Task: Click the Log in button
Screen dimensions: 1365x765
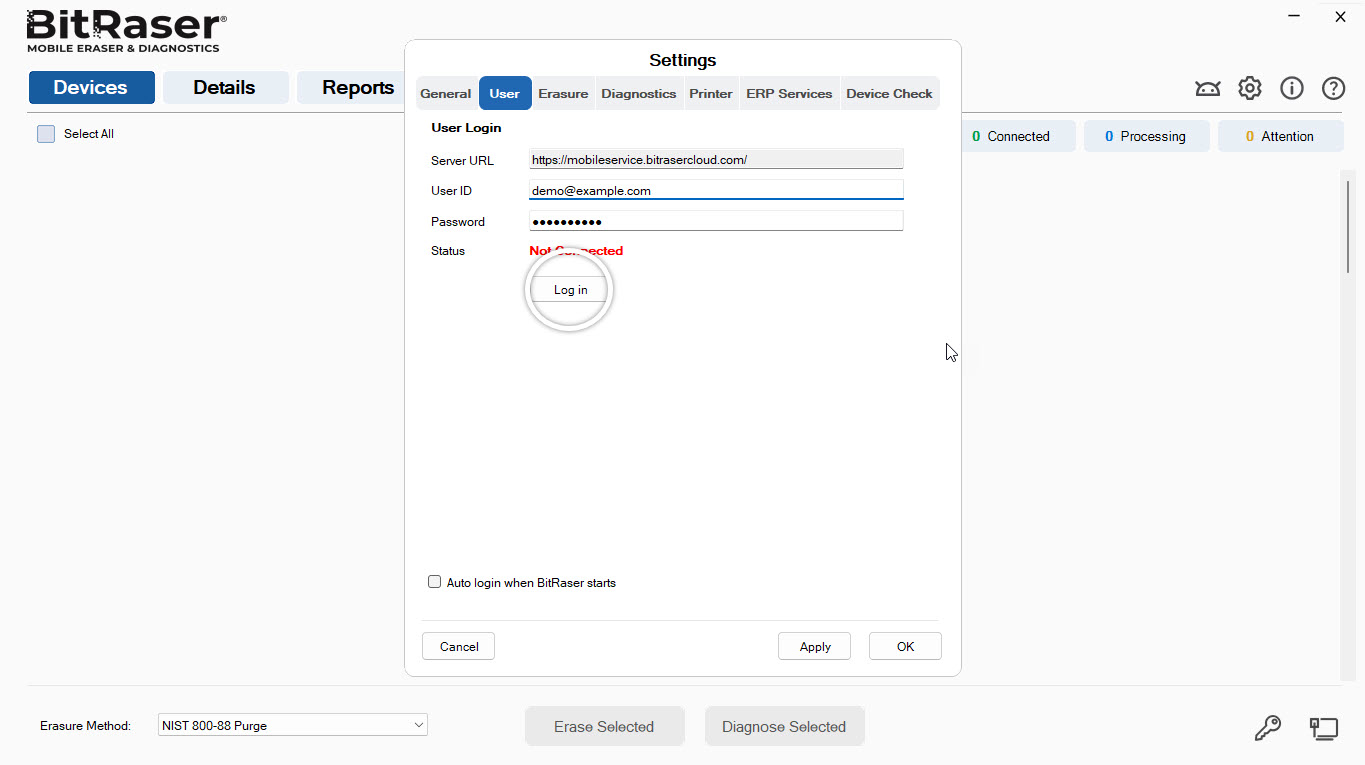Action: point(571,290)
